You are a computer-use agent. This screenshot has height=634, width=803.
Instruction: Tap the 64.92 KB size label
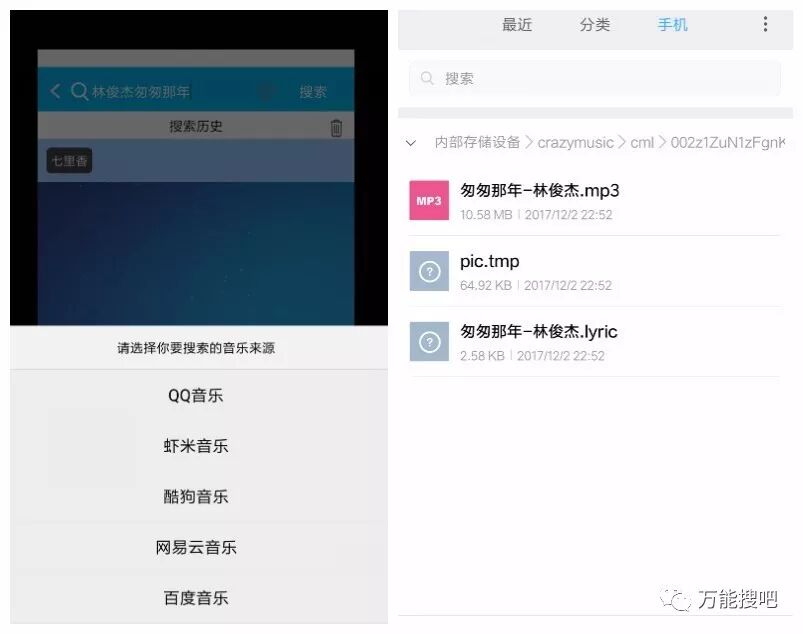pyautogui.click(x=485, y=285)
